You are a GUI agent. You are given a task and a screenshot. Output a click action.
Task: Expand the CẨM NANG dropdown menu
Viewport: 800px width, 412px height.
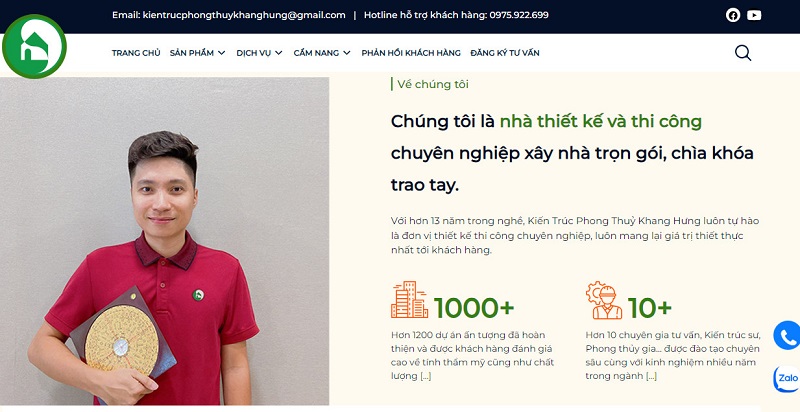pyautogui.click(x=322, y=53)
